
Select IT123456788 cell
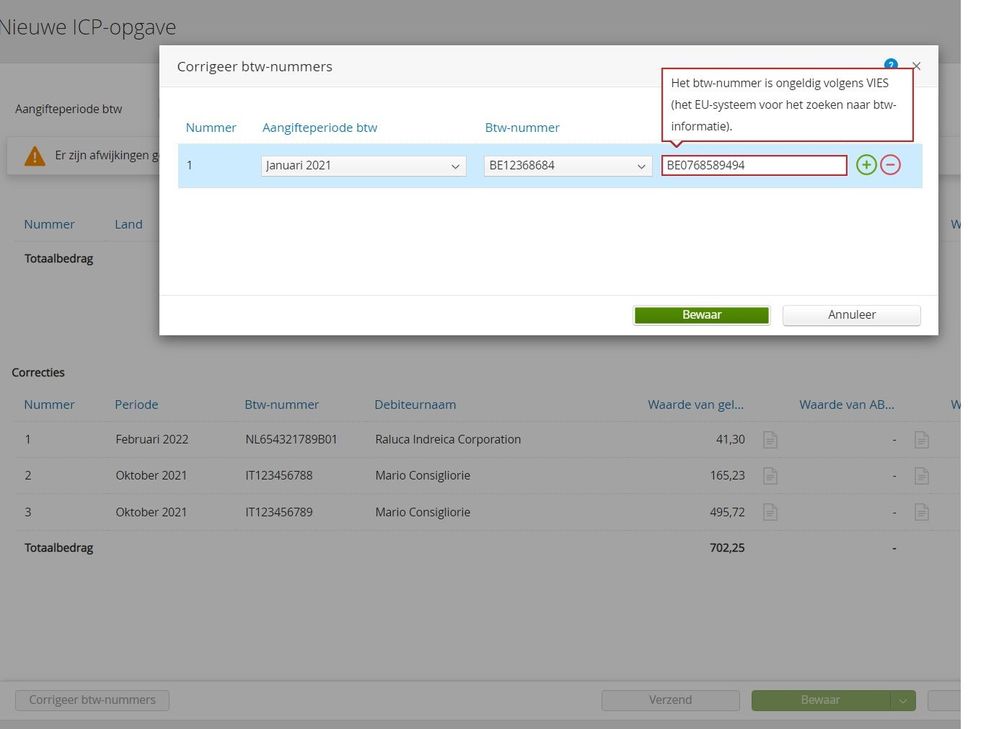pos(279,476)
